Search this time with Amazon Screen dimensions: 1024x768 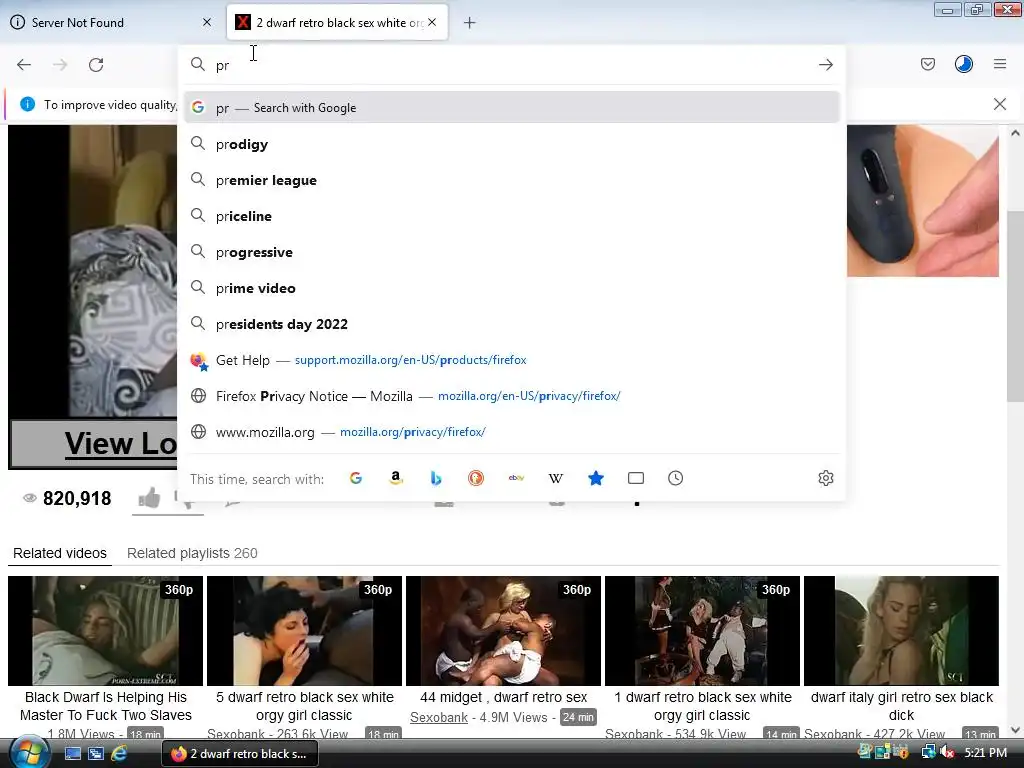coord(396,478)
